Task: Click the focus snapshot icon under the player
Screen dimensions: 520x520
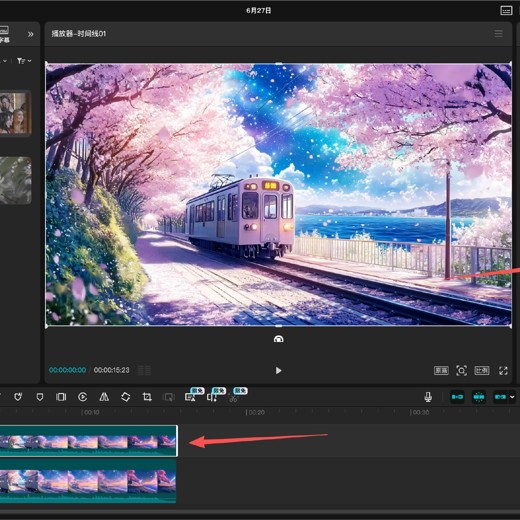Action: (x=461, y=370)
